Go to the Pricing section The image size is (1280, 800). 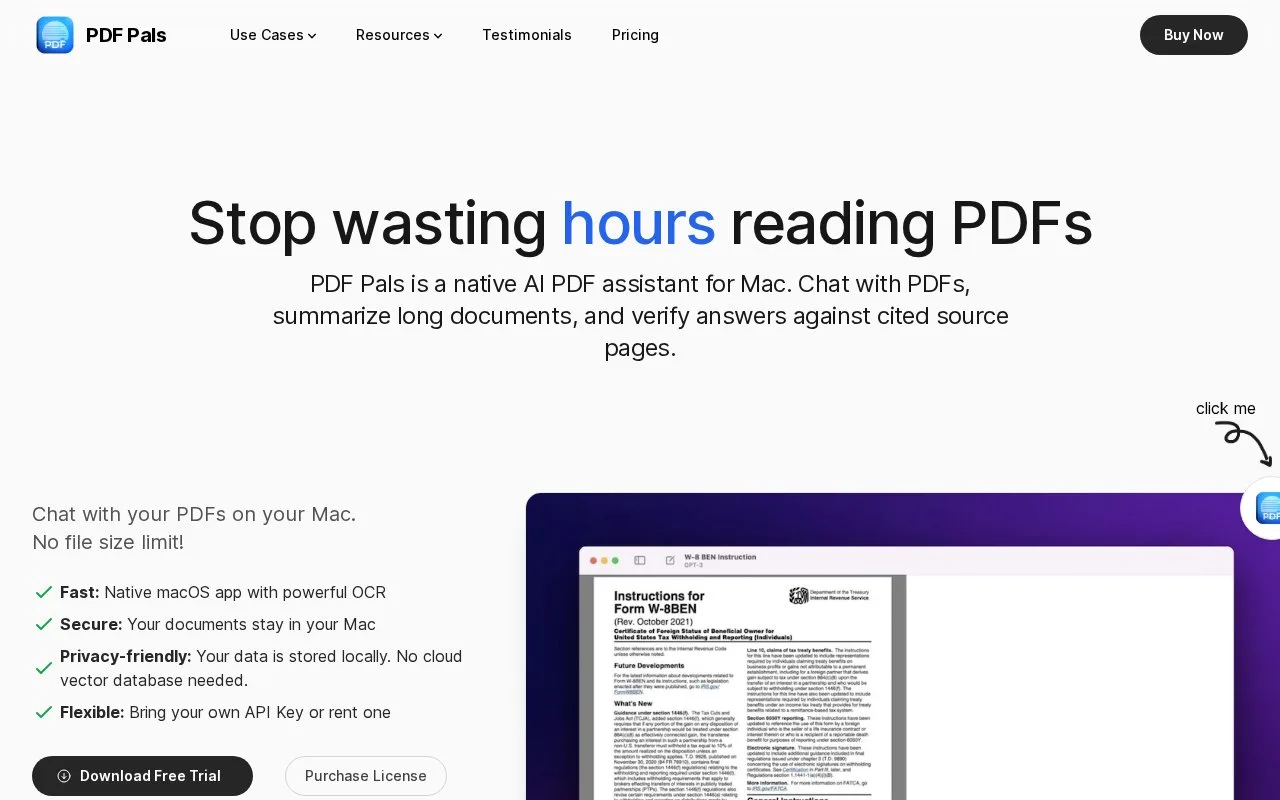pyautogui.click(x=635, y=35)
